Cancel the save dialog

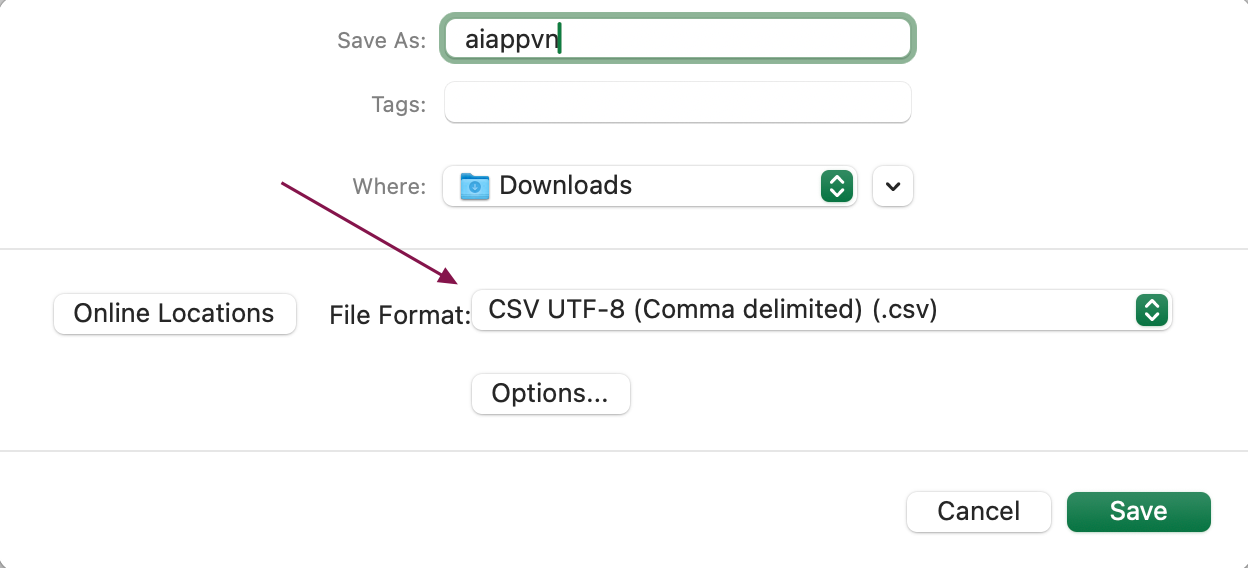[x=978, y=511]
